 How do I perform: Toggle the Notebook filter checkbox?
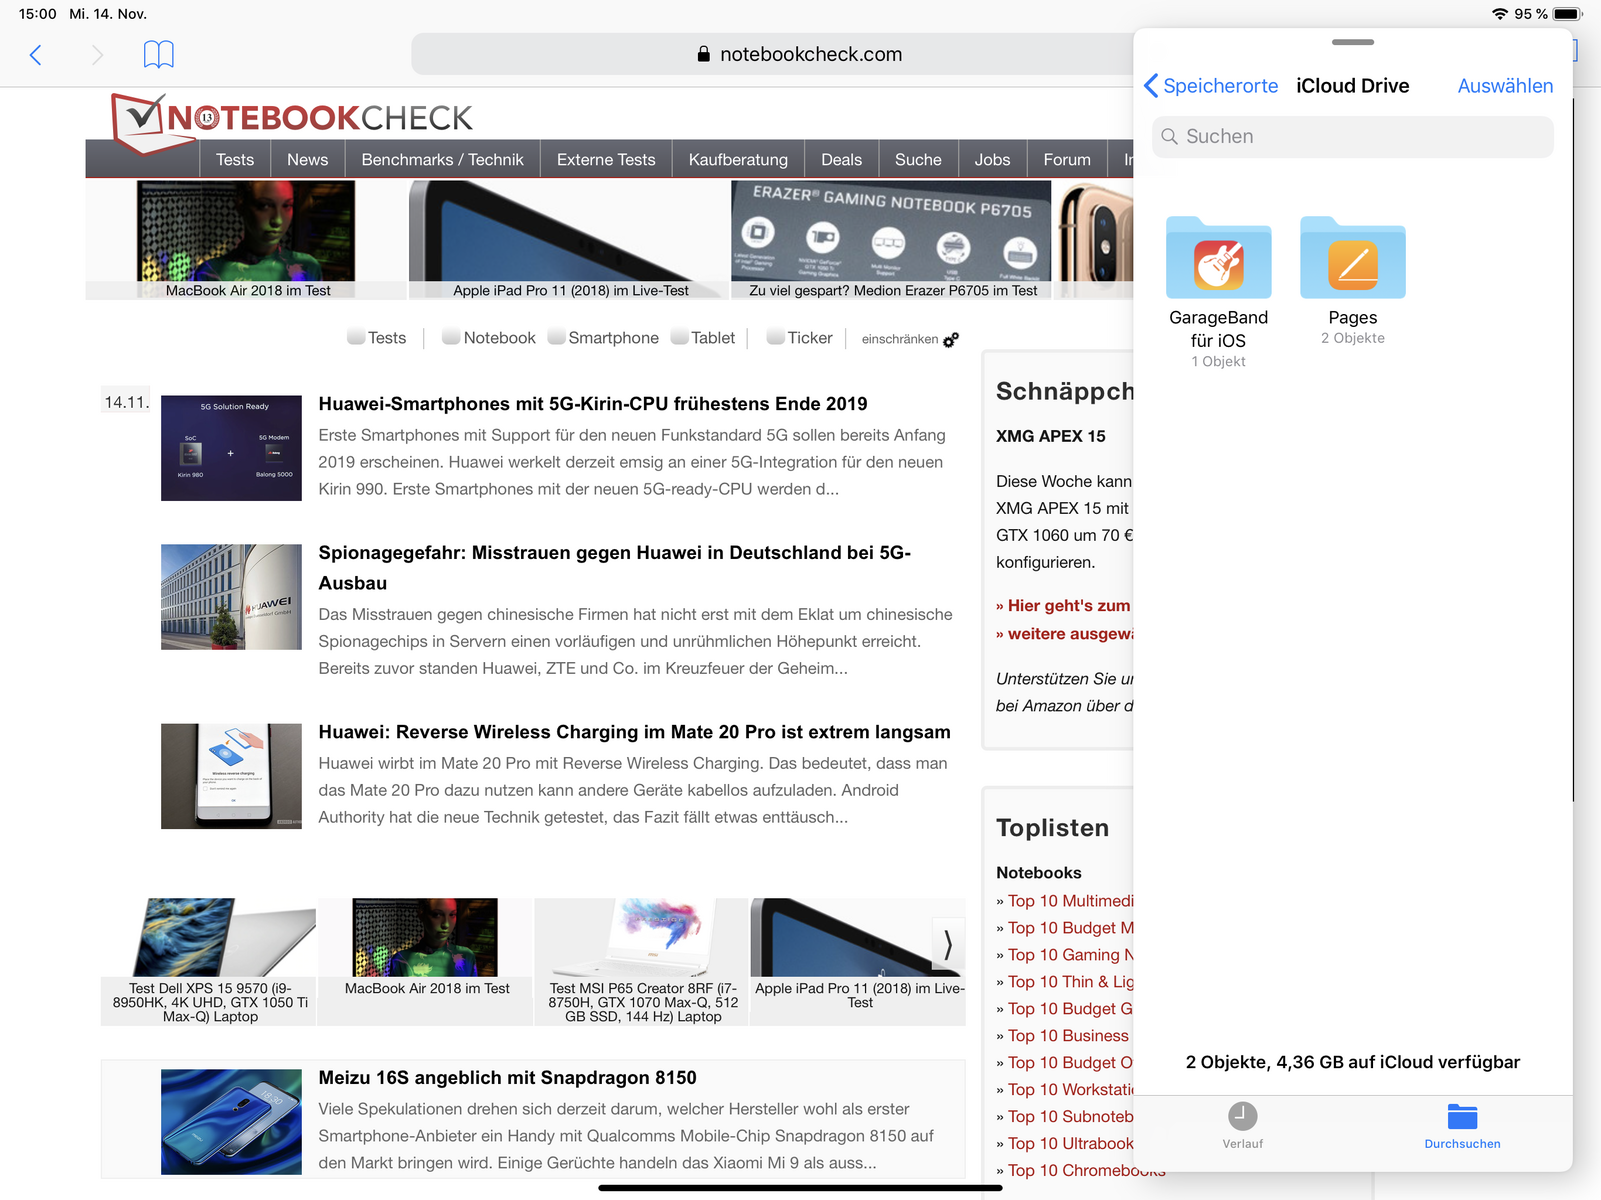pyautogui.click(x=451, y=337)
